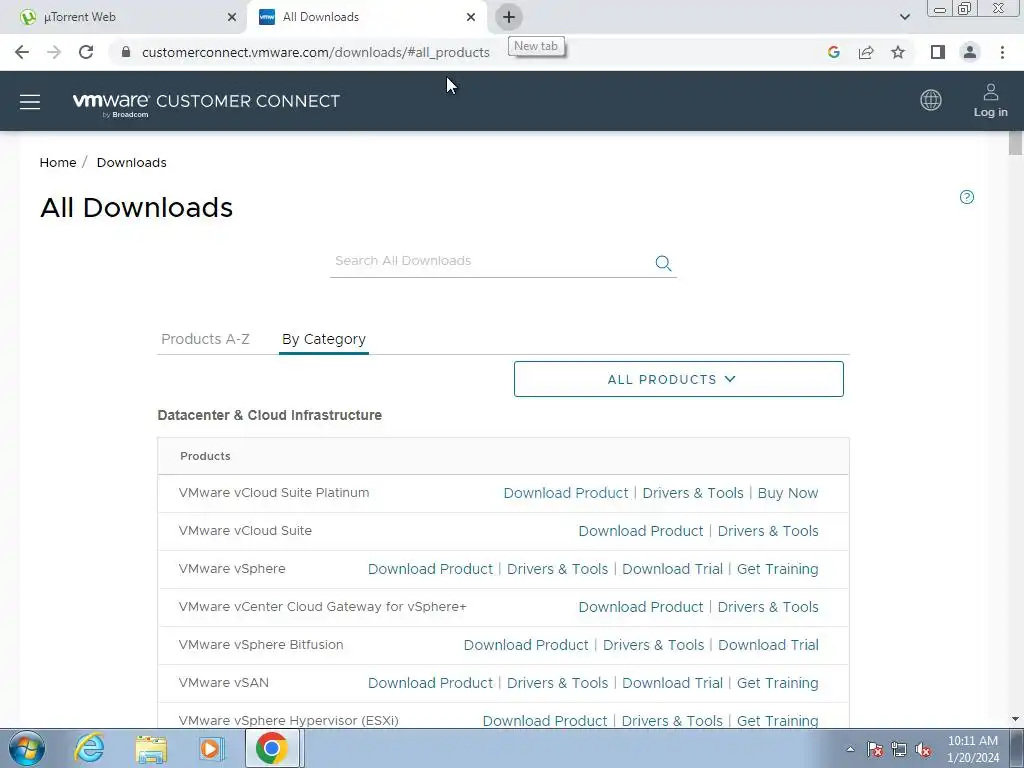Screen dimensions: 1024x768
Task: Download Product for vCenter Cloud Gateway
Action: 641,607
